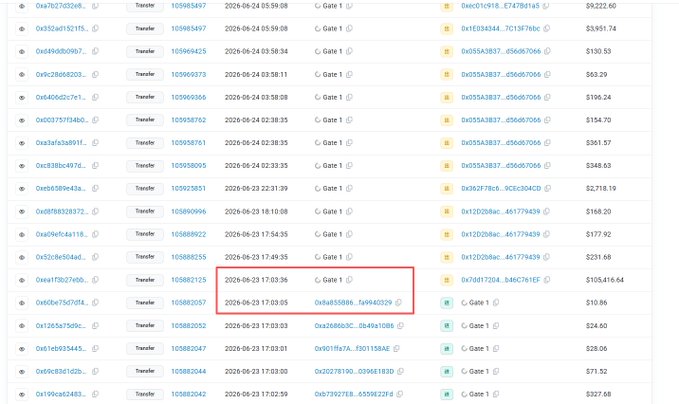Toggle the eye icon for transaction 0xa3afa3a891f
This screenshot has width=679, height=404.
pyautogui.click(x=22, y=143)
